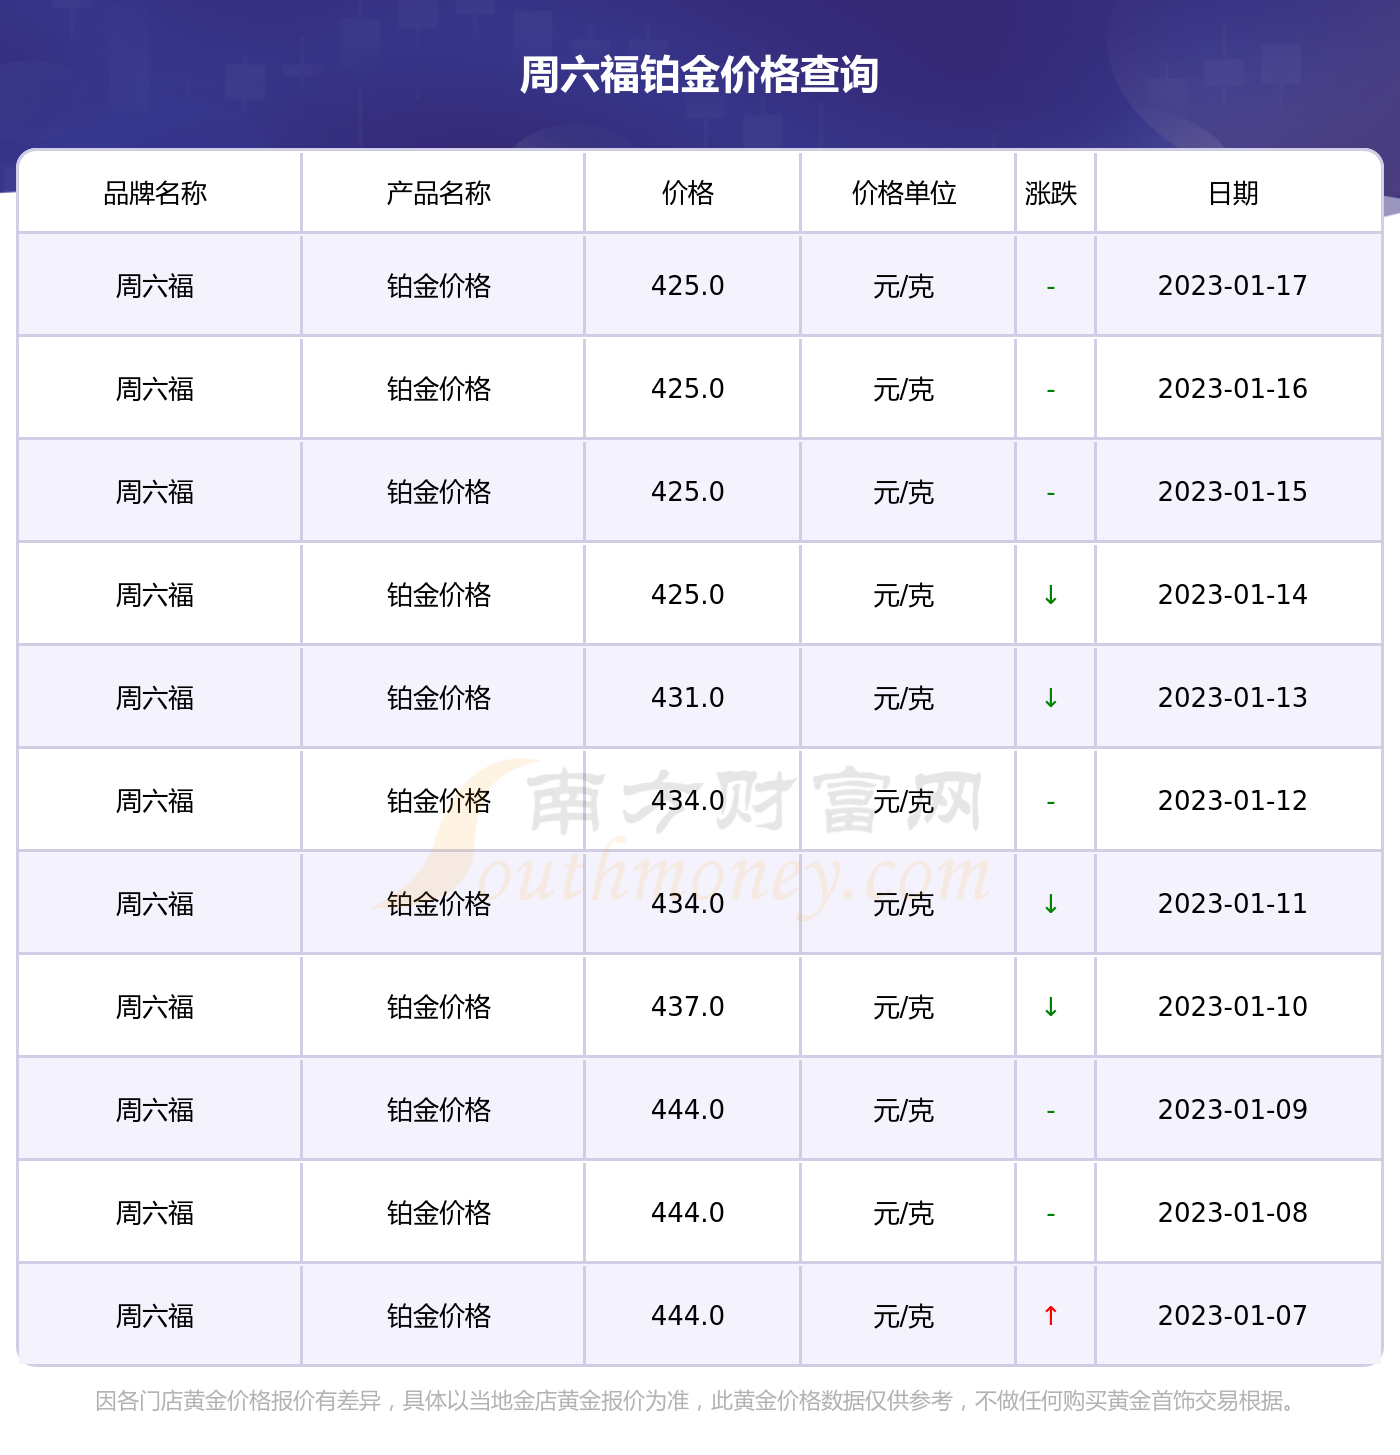The image size is (1400, 1455).
Task: Click price 444.0 in the 2023-01-08 row
Action: point(688,1213)
